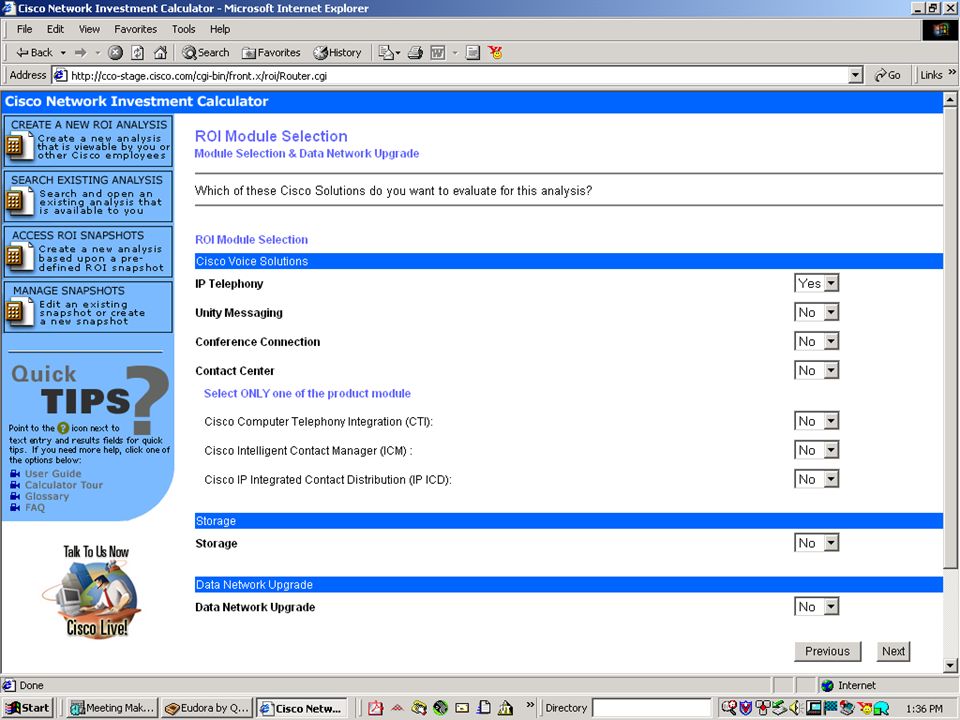Open the Data Network Upgrade dropdown

[x=817, y=607]
